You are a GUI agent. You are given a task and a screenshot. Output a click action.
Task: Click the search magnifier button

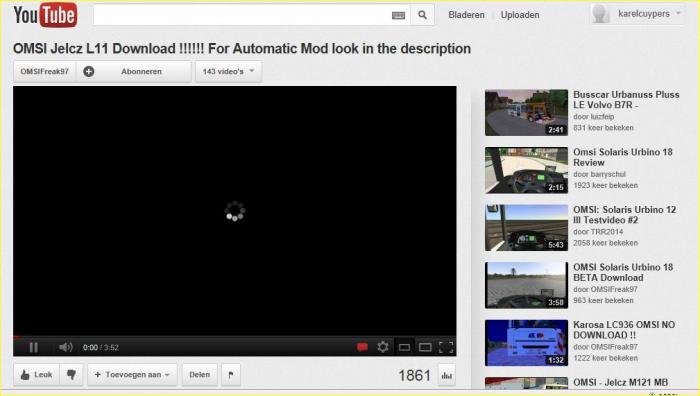click(422, 15)
